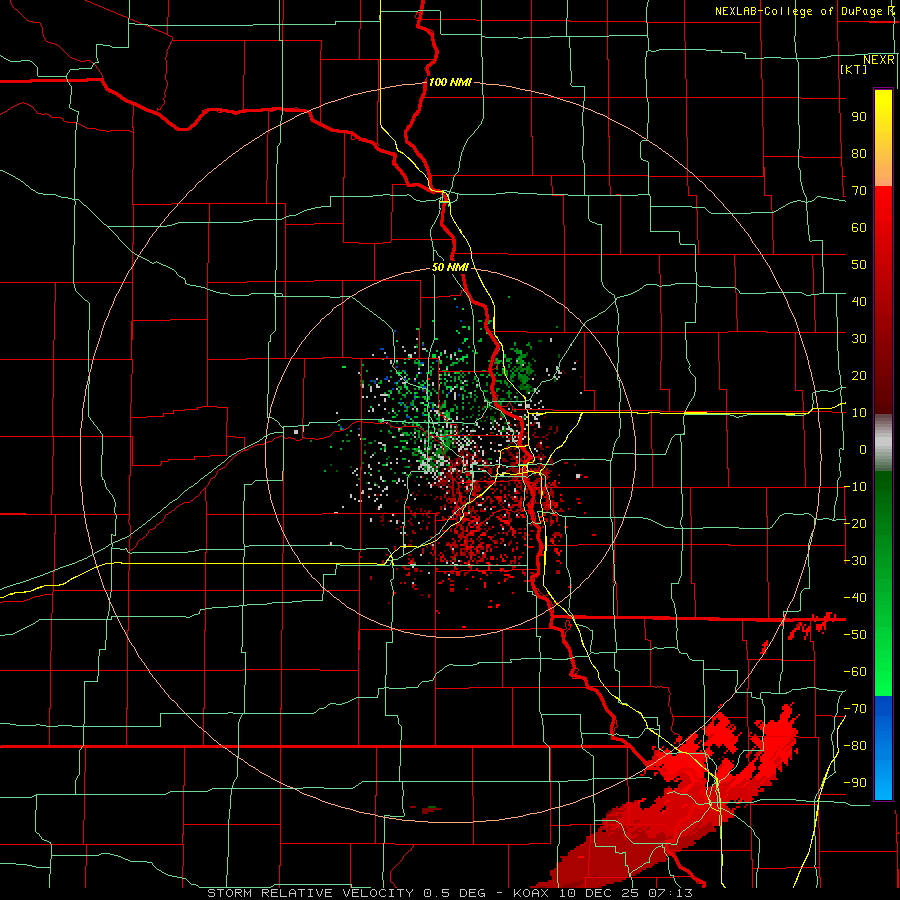
Task: Click the 100 NMI range ring label
Action: click(450, 82)
